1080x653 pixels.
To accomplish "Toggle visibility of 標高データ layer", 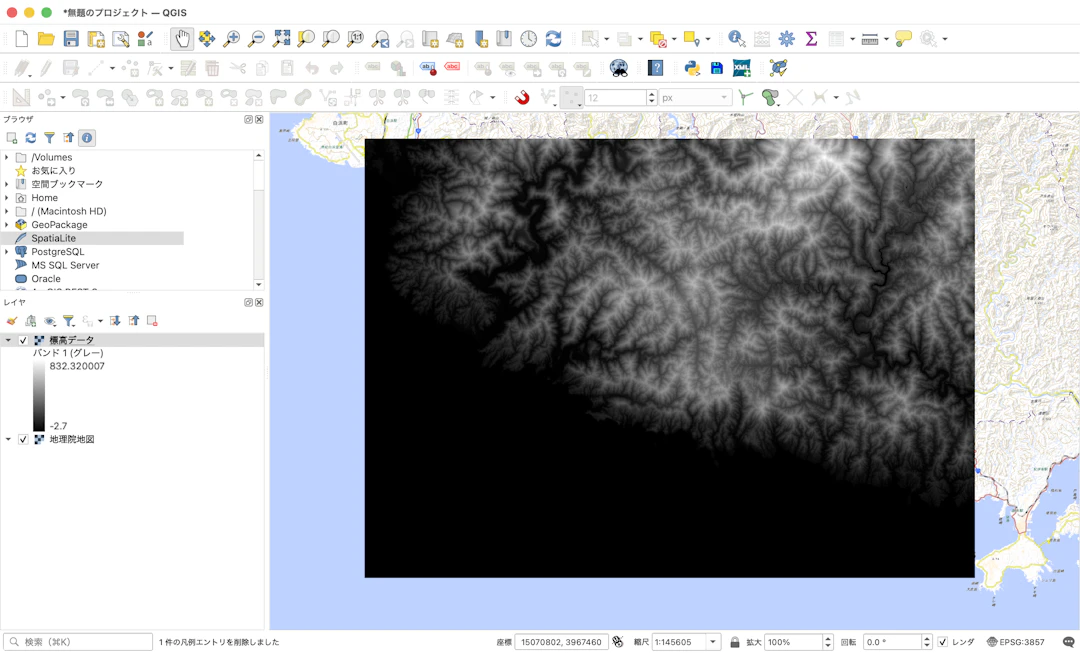I will (23, 340).
